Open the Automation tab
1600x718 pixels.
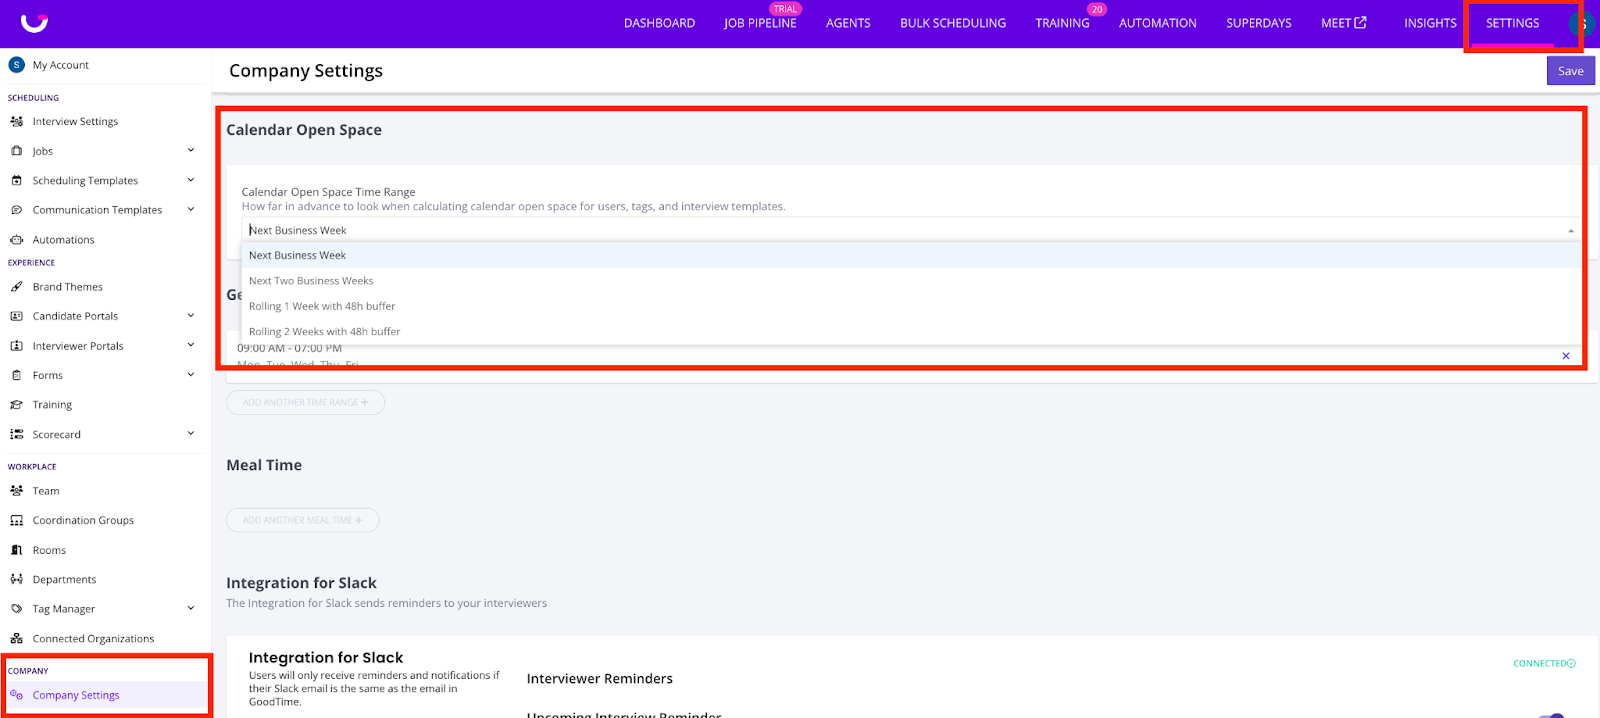(1157, 23)
